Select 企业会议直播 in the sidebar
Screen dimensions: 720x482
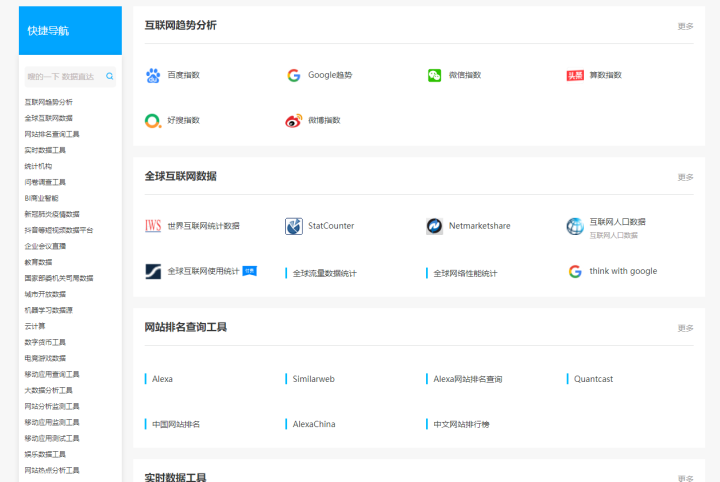point(45,246)
